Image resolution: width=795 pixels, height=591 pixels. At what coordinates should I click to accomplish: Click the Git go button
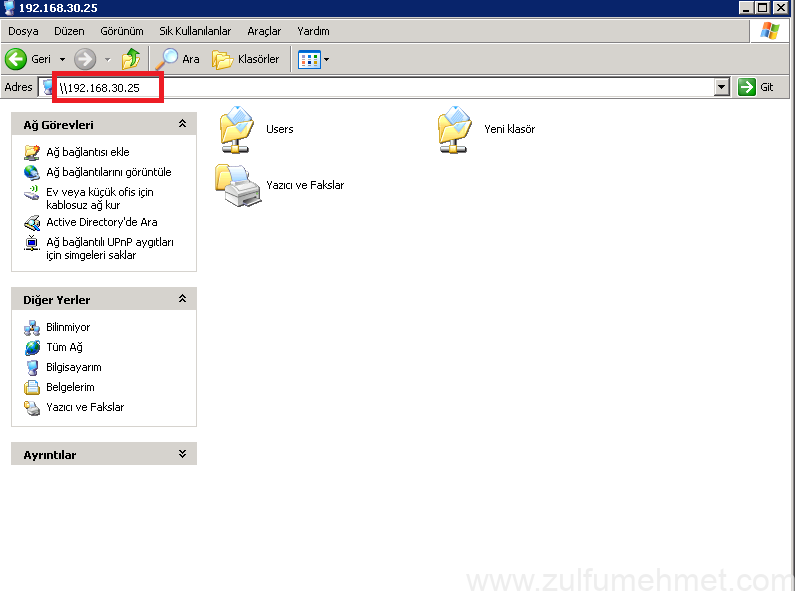click(756, 88)
